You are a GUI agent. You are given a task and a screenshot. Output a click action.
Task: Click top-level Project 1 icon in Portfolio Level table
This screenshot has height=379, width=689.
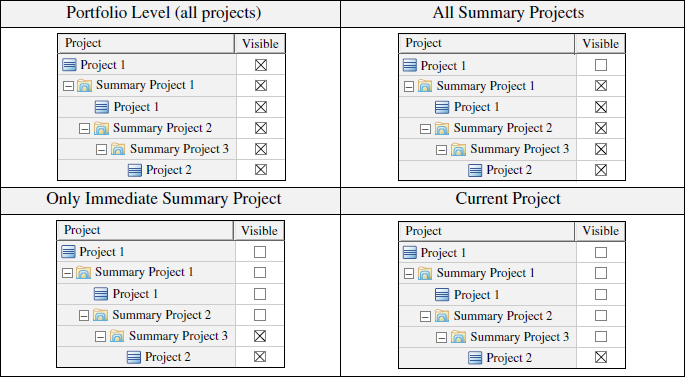pos(69,65)
